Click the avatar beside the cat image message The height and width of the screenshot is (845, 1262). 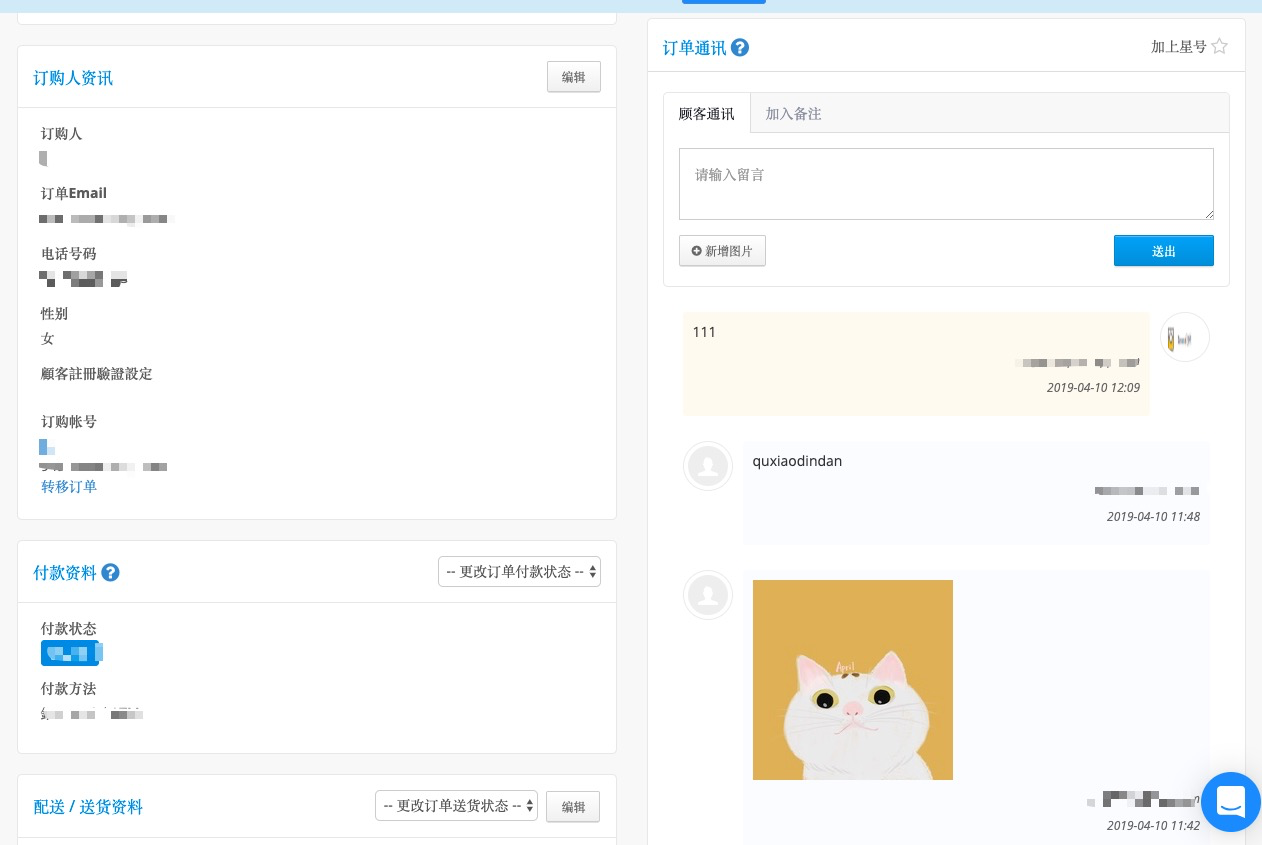[708, 595]
